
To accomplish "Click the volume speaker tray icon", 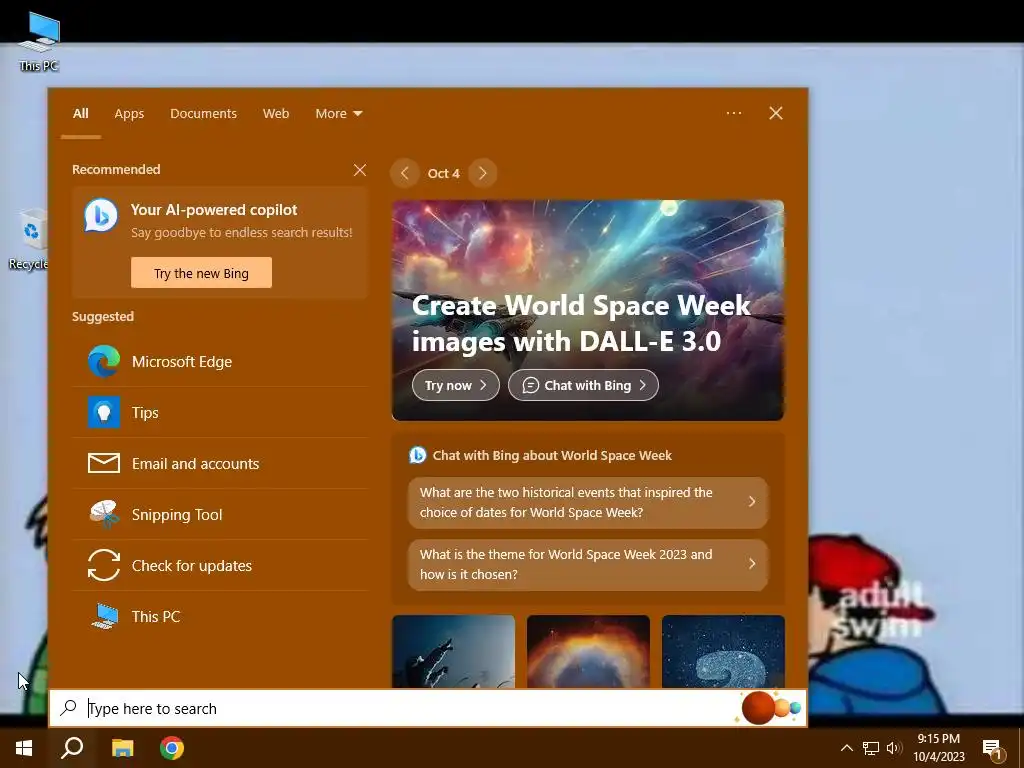I will coord(893,748).
